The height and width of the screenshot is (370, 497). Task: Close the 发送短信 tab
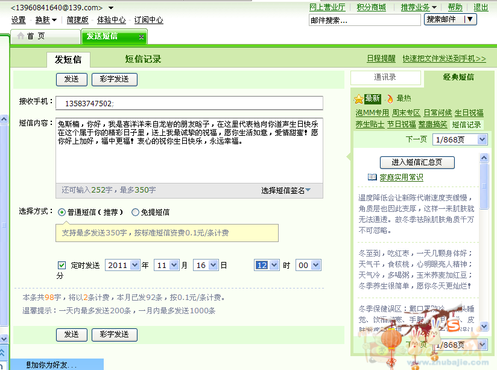[x=141, y=37]
